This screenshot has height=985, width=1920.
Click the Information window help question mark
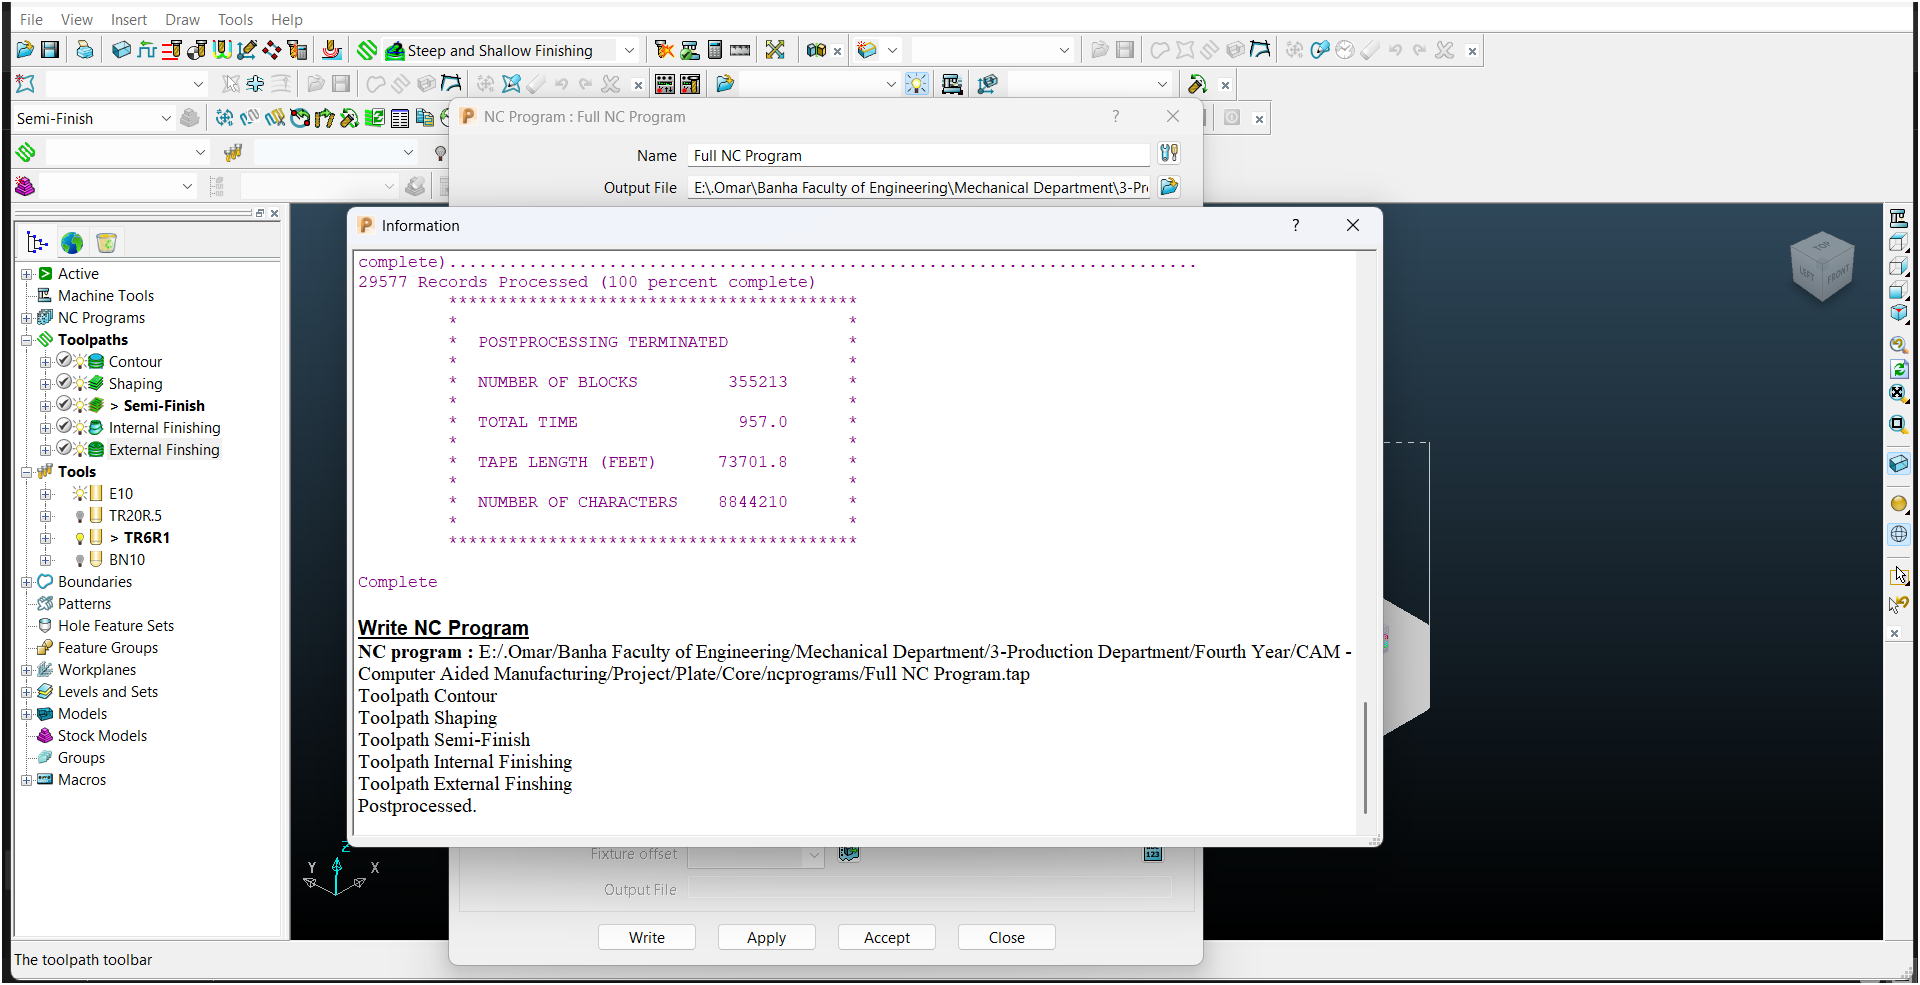pyautogui.click(x=1296, y=225)
